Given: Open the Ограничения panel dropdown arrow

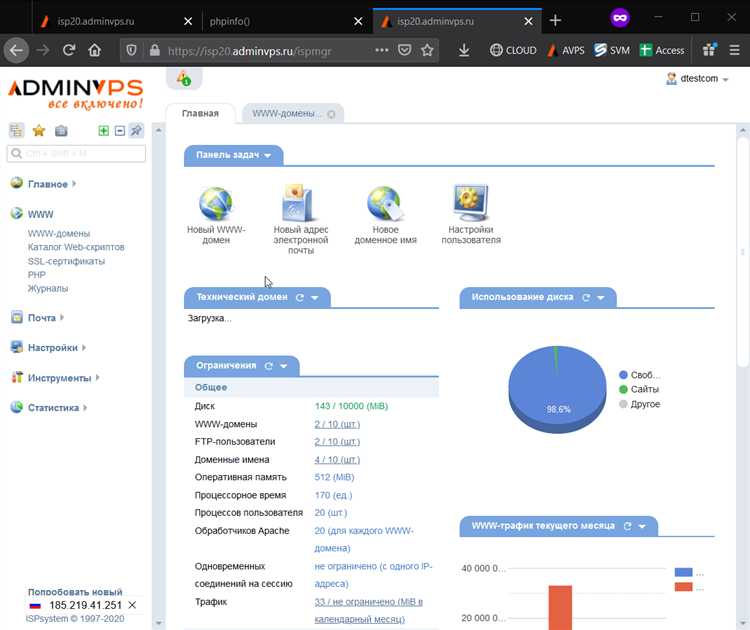Looking at the screenshot, I should [x=284, y=366].
